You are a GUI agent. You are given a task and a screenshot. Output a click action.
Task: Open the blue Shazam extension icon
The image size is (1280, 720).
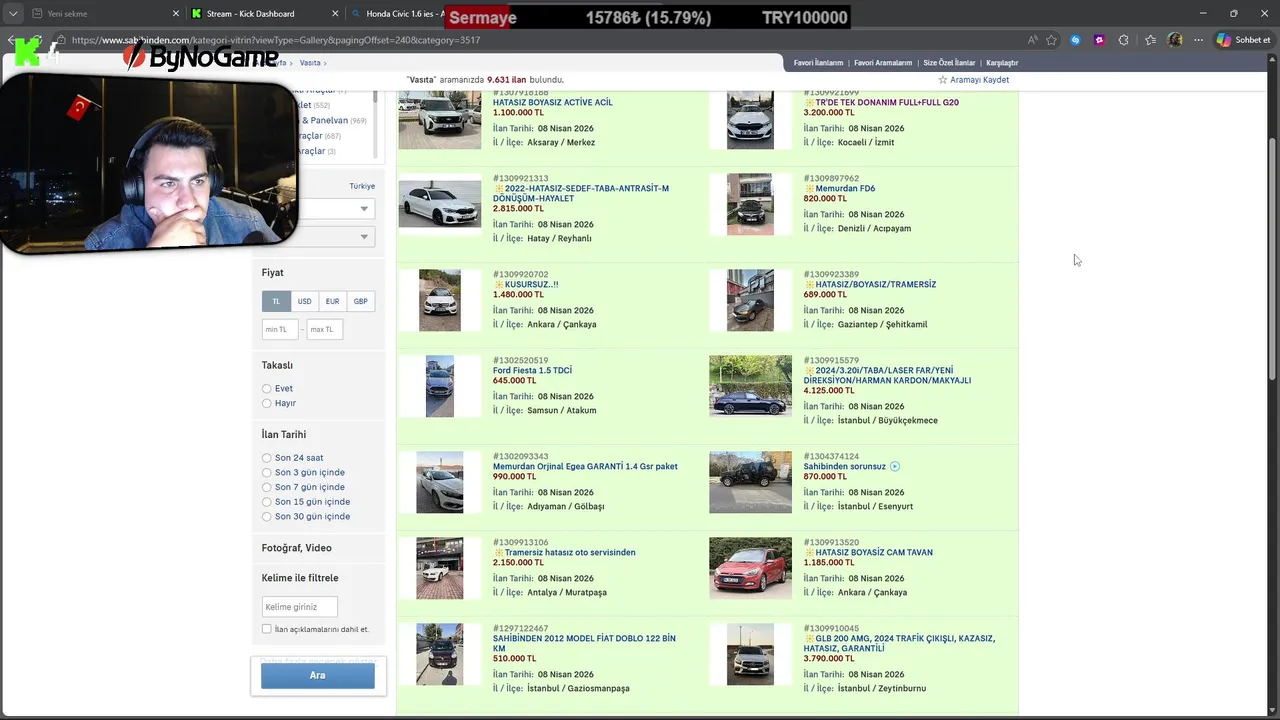click(x=1075, y=40)
